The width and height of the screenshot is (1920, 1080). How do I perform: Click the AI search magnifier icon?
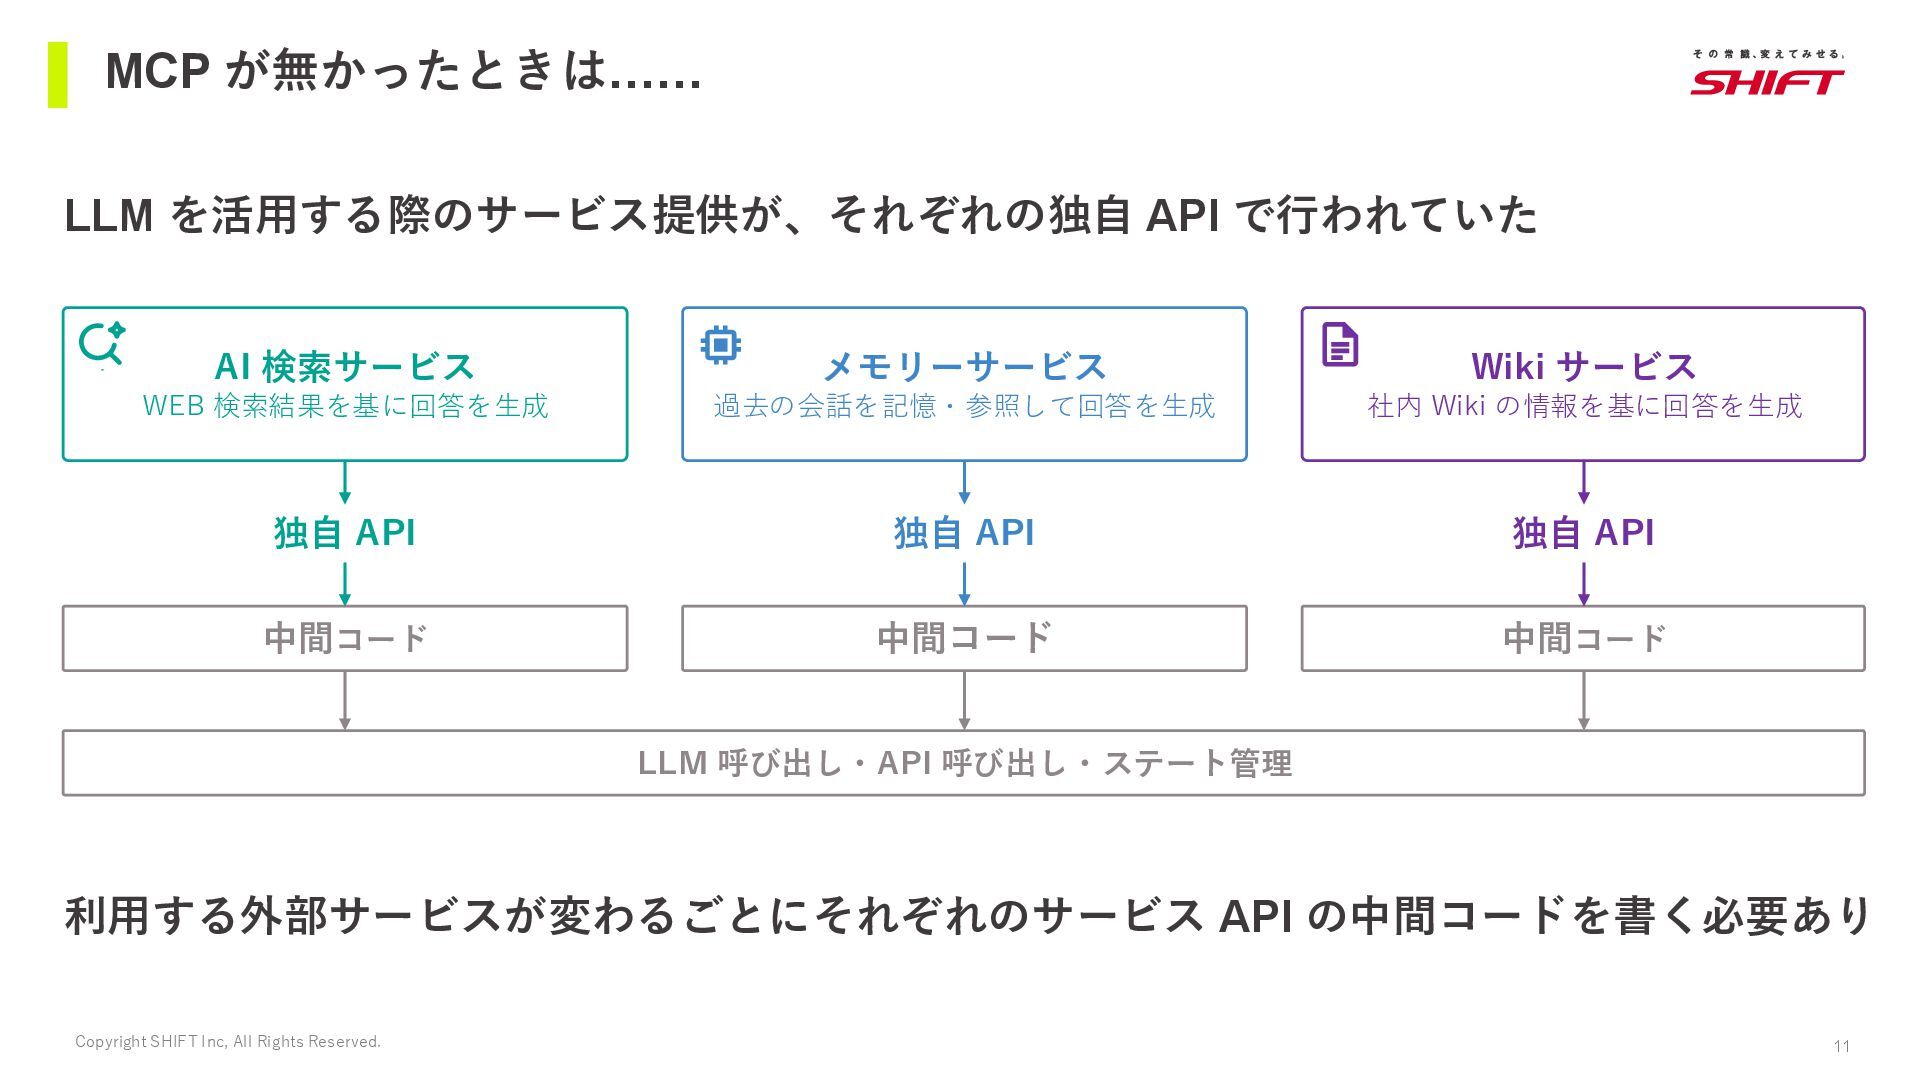pos(101,344)
